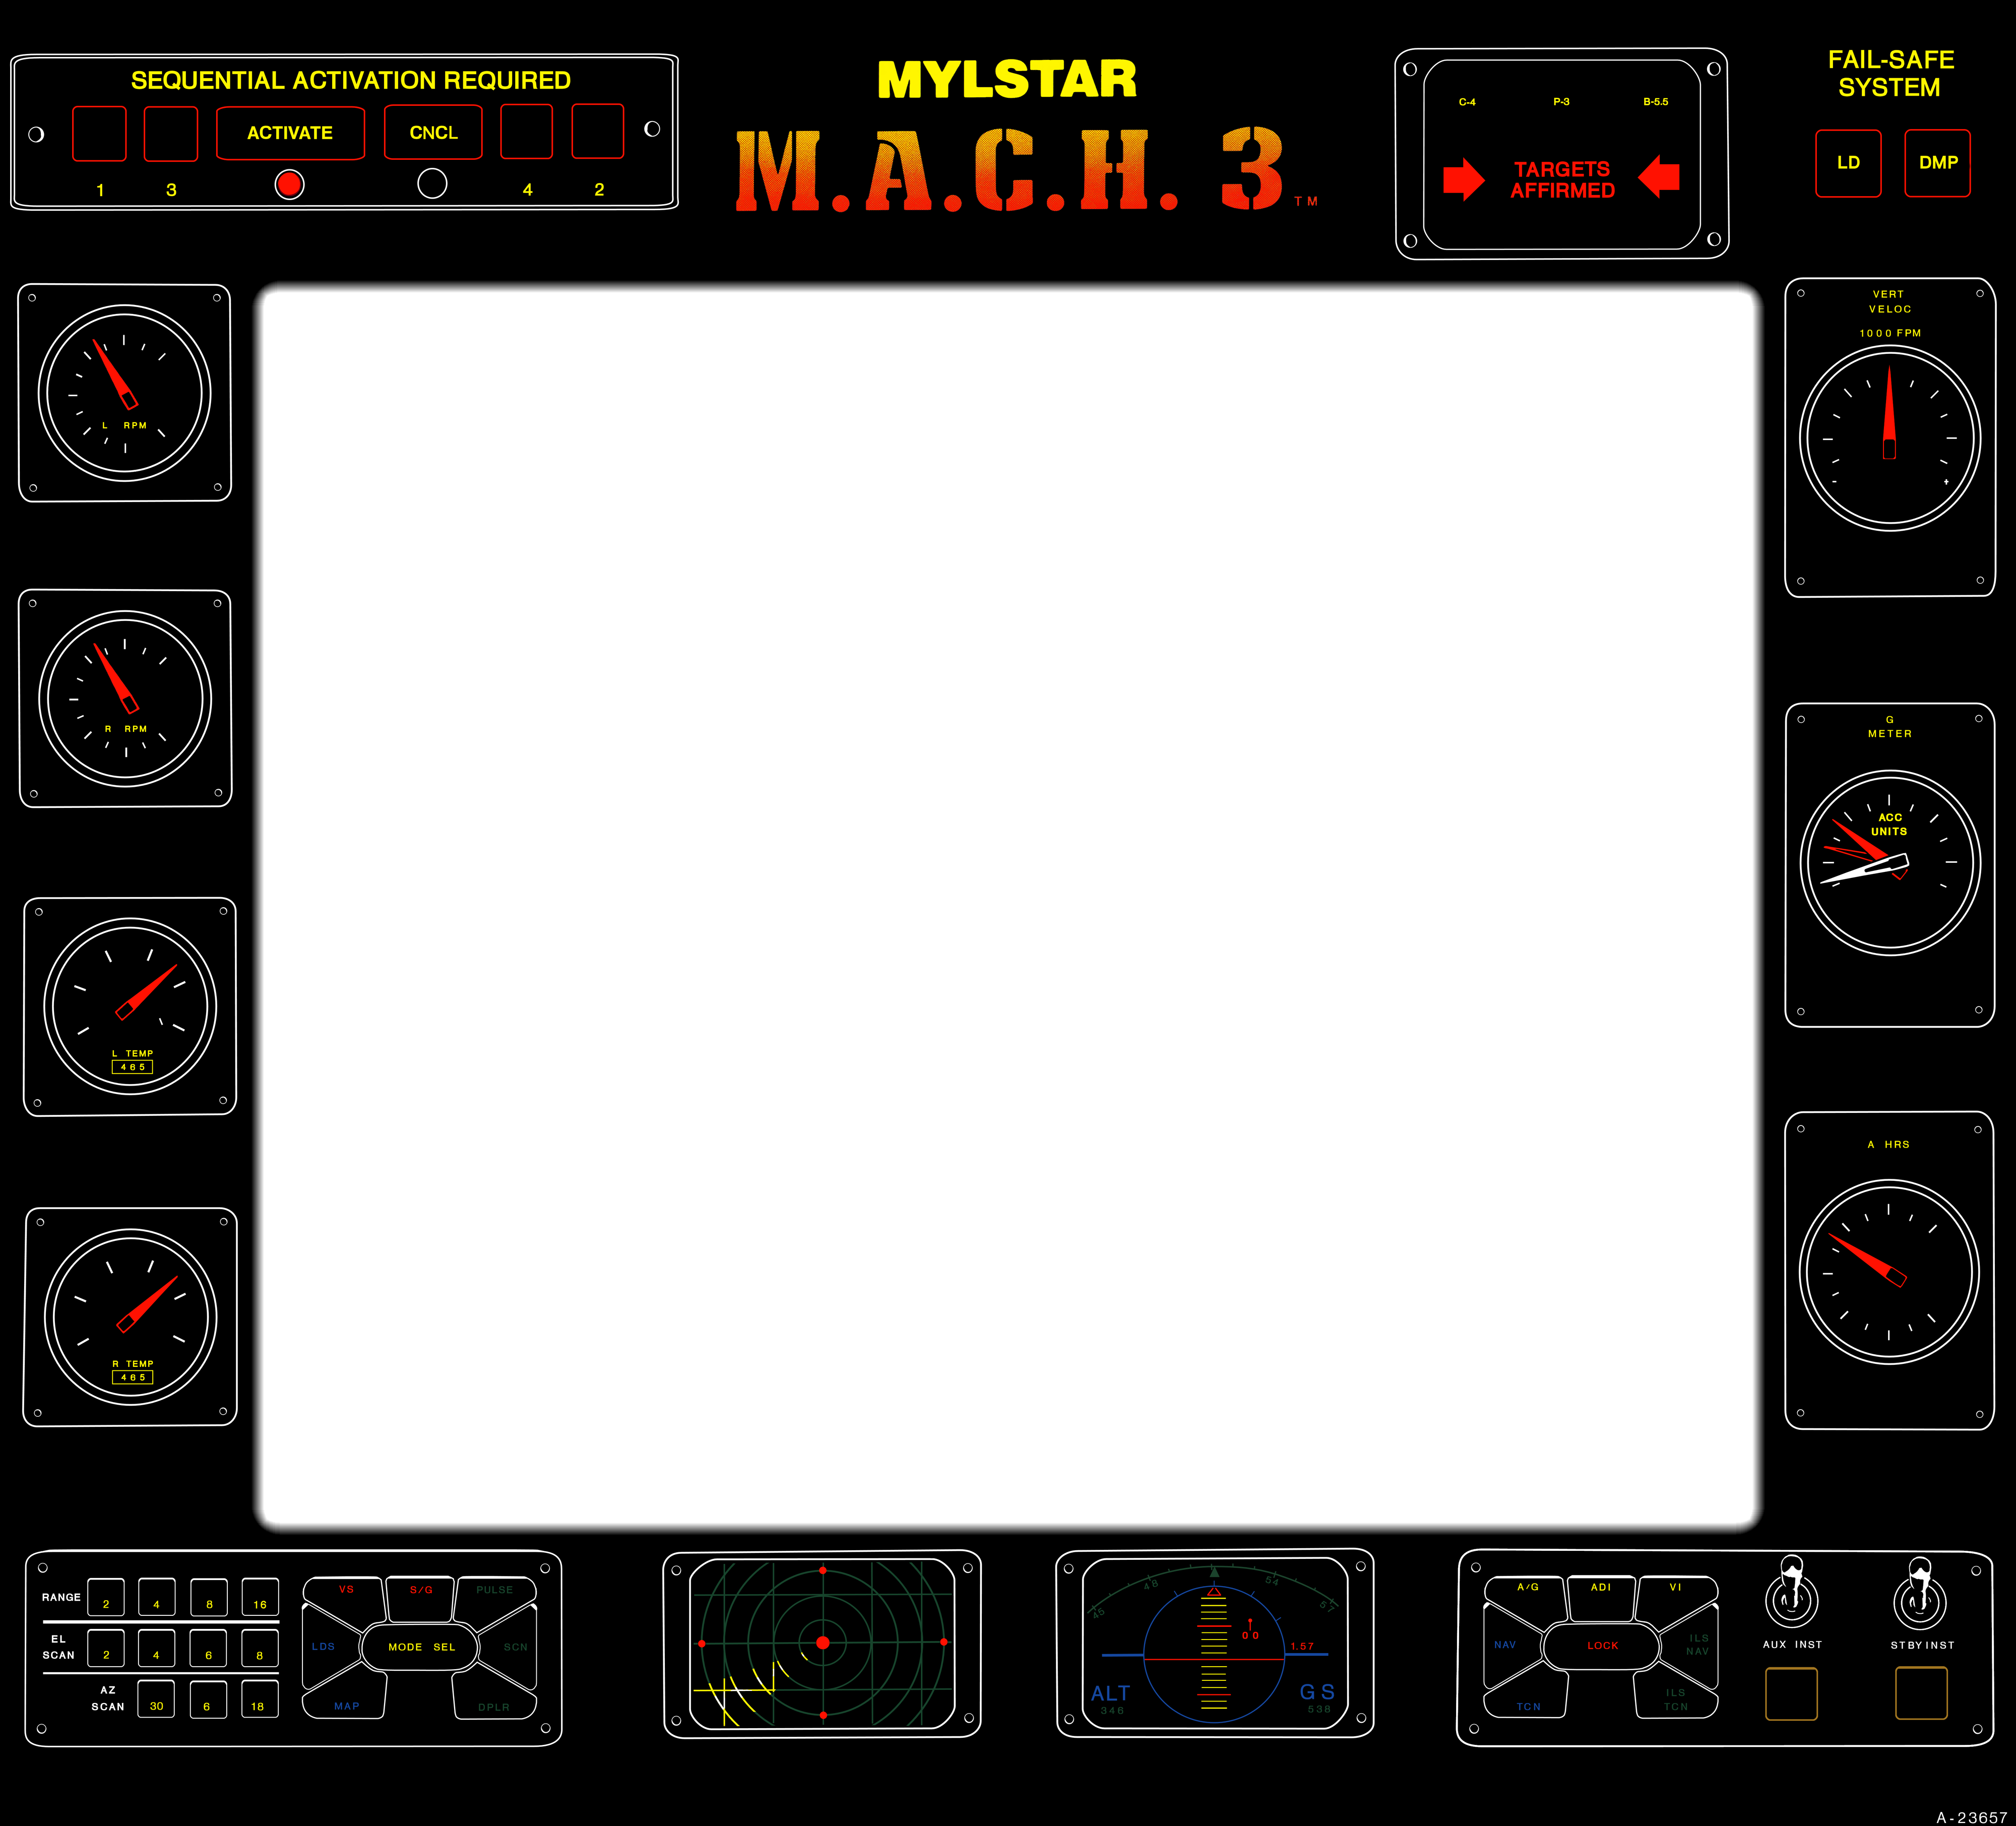
Task: Select the DMP fail-safe button
Action: [1937, 163]
